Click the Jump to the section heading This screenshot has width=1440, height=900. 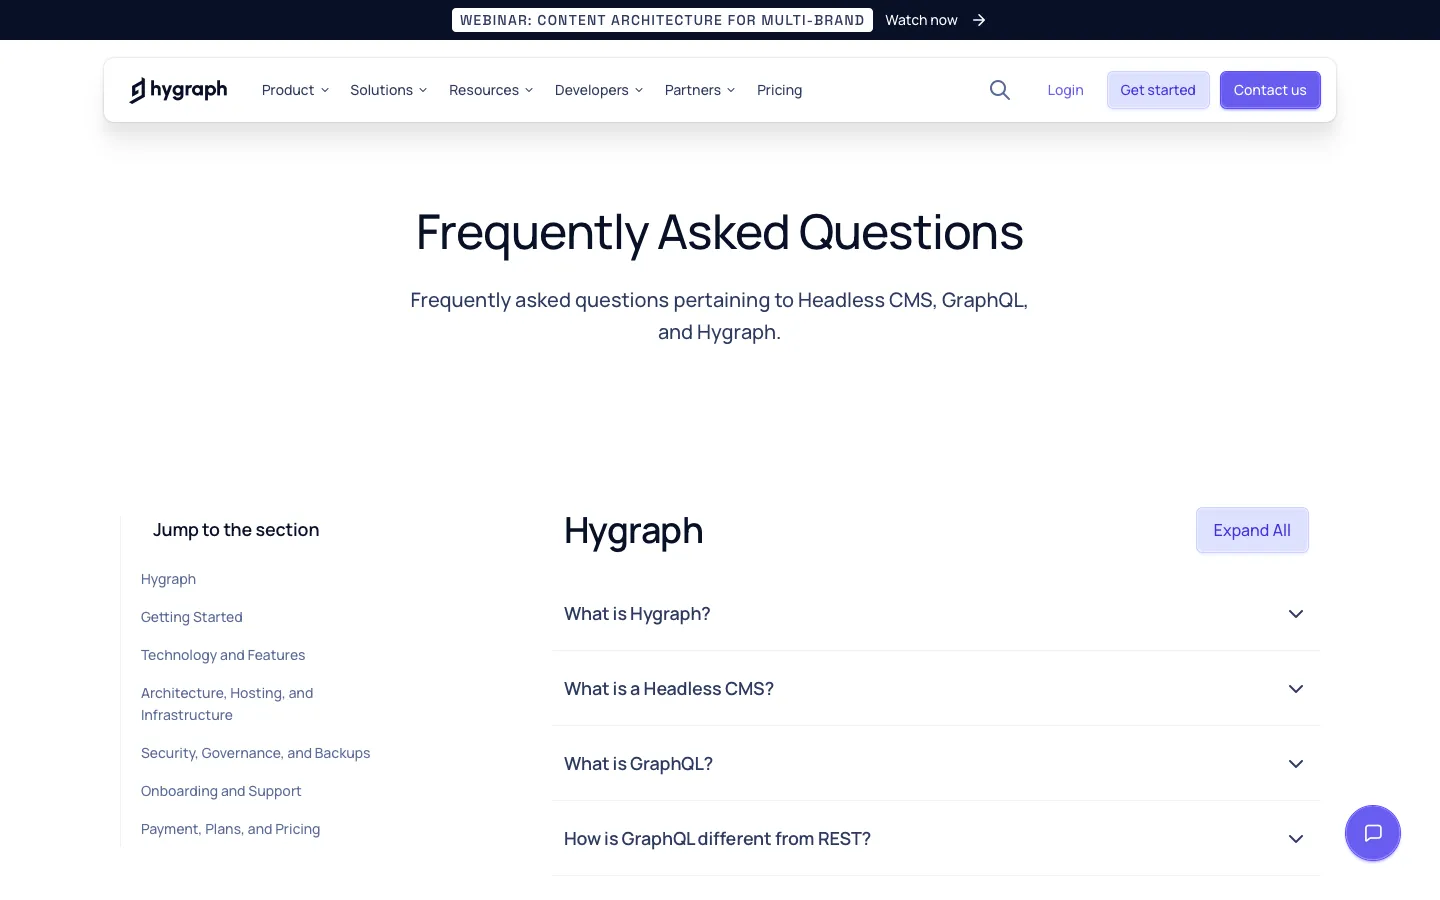(x=236, y=530)
